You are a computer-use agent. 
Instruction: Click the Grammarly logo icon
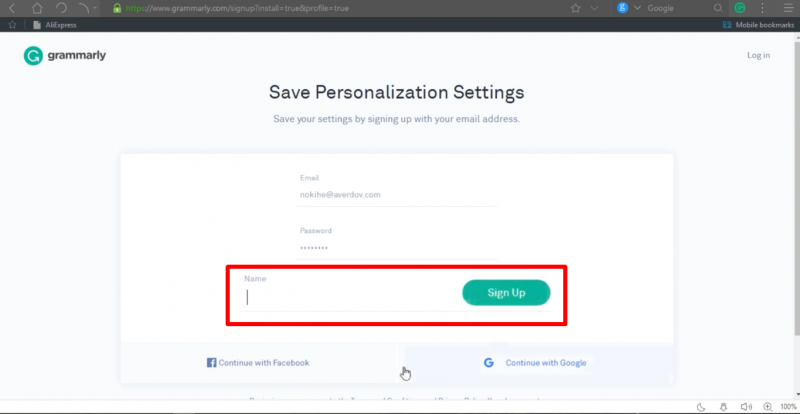32,56
